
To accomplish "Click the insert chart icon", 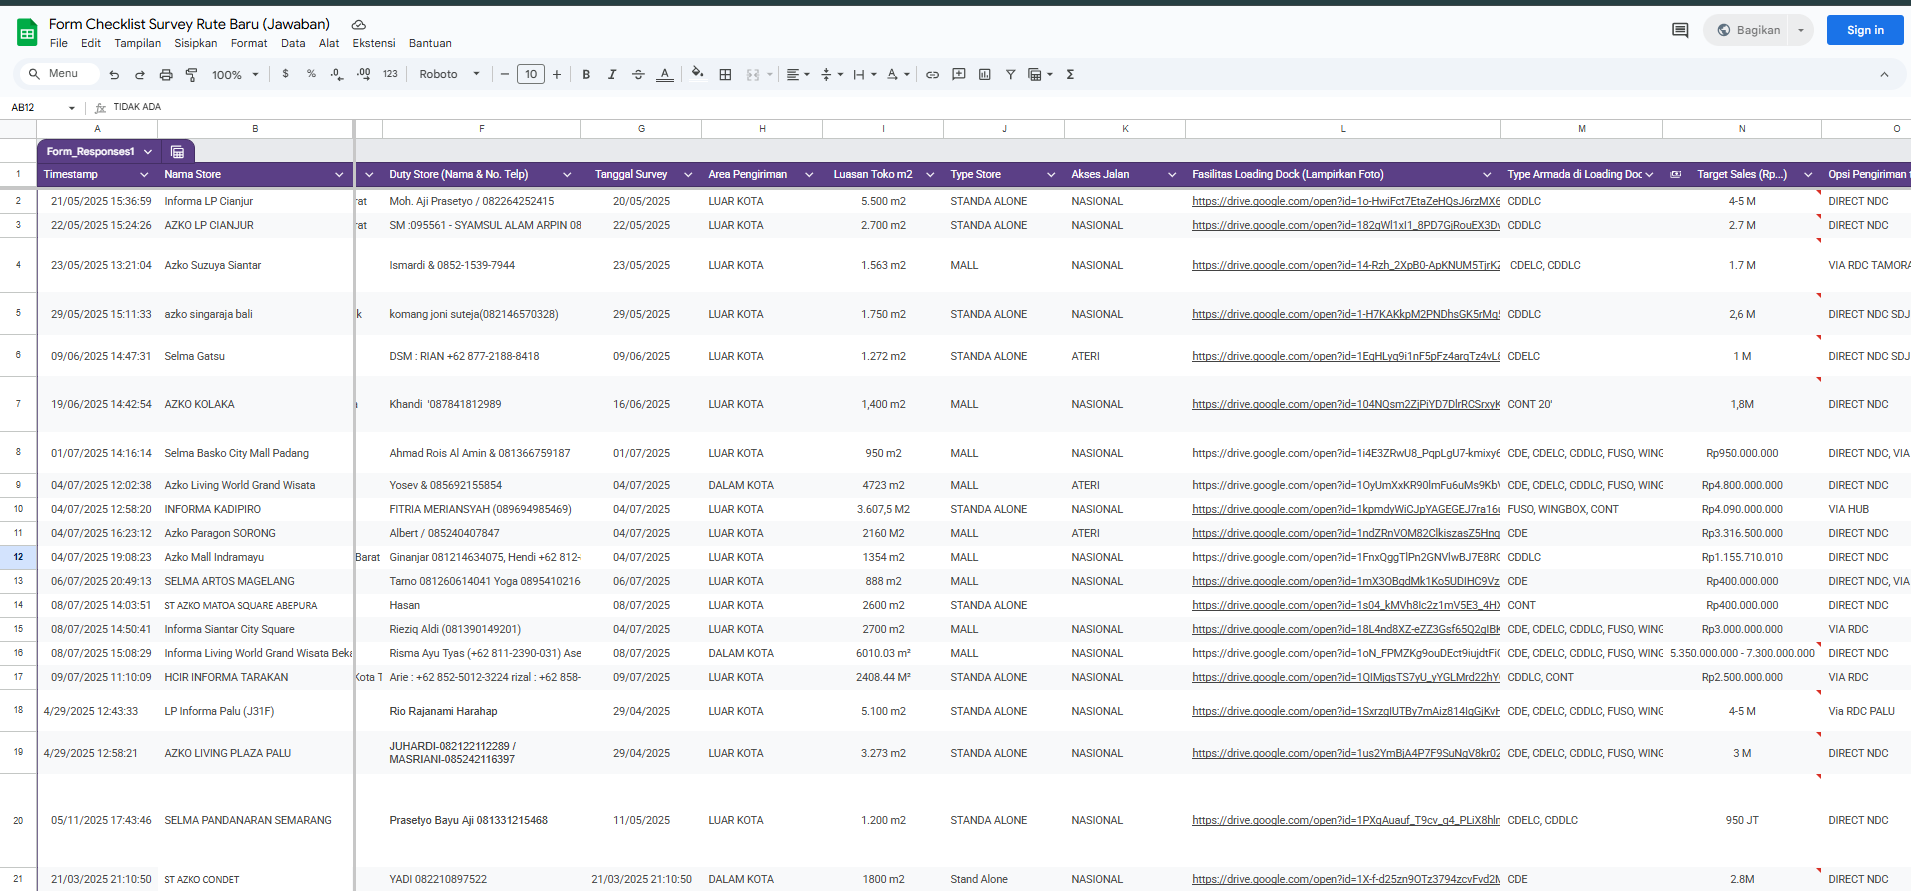I will (x=985, y=75).
